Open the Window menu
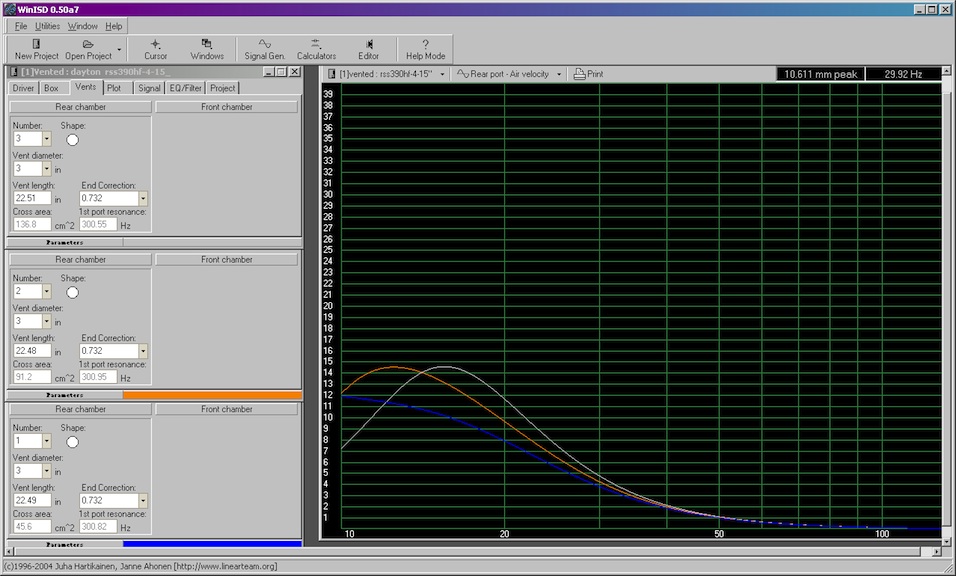 point(82,26)
